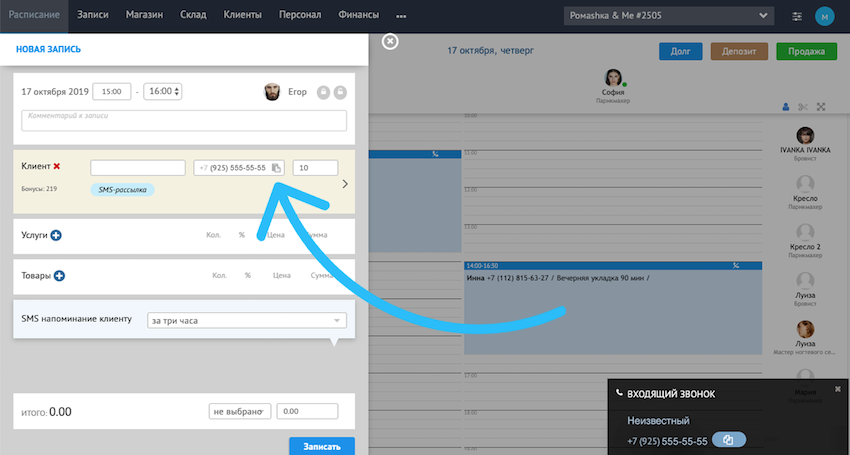Add a product with the Товары plus icon
This screenshot has width=850, height=455.
[59, 275]
